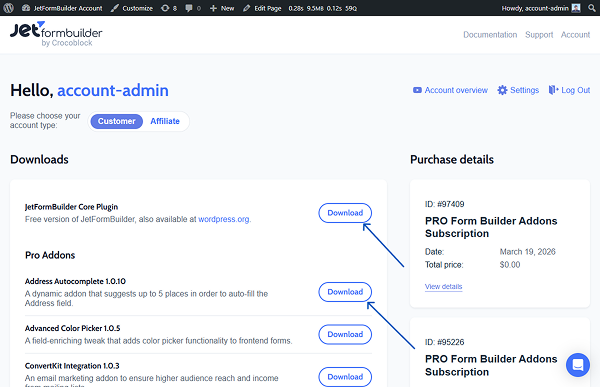Open the Documentation link
The image size is (600, 387).
point(490,35)
